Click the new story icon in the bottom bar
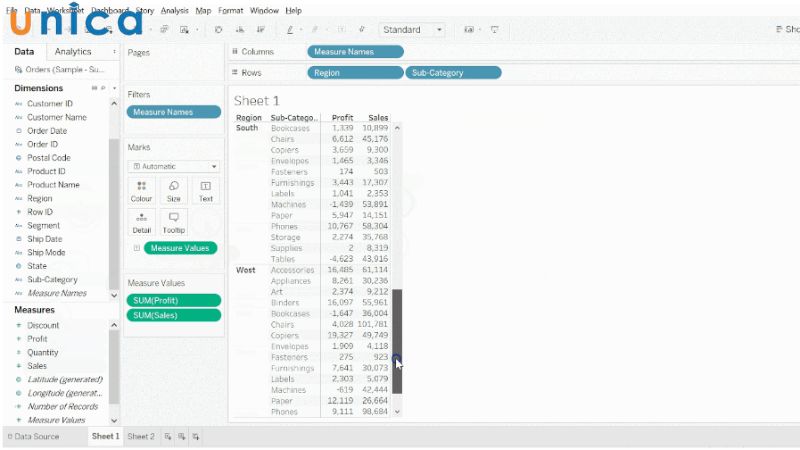The height and width of the screenshot is (450, 800). [196, 437]
